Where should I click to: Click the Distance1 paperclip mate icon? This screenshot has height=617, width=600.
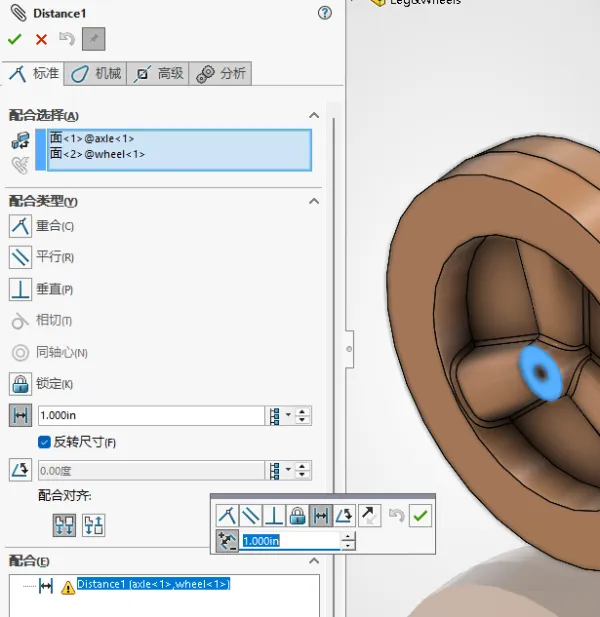coord(18,13)
